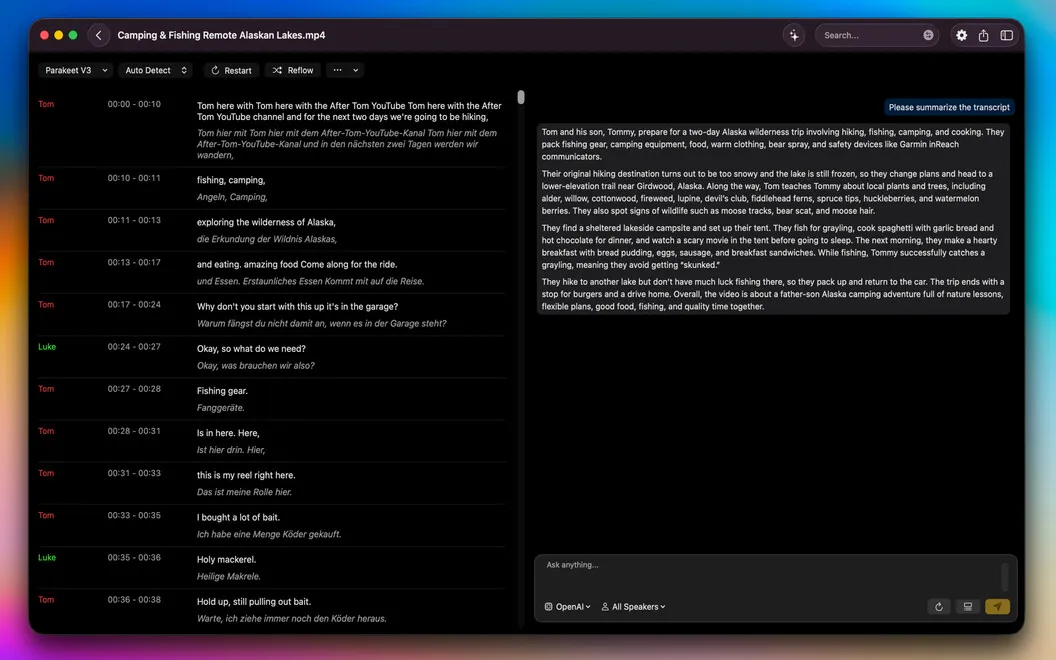The height and width of the screenshot is (660, 1056).
Task: Click the "Holy mackerel." line
Action: [x=226, y=560]
